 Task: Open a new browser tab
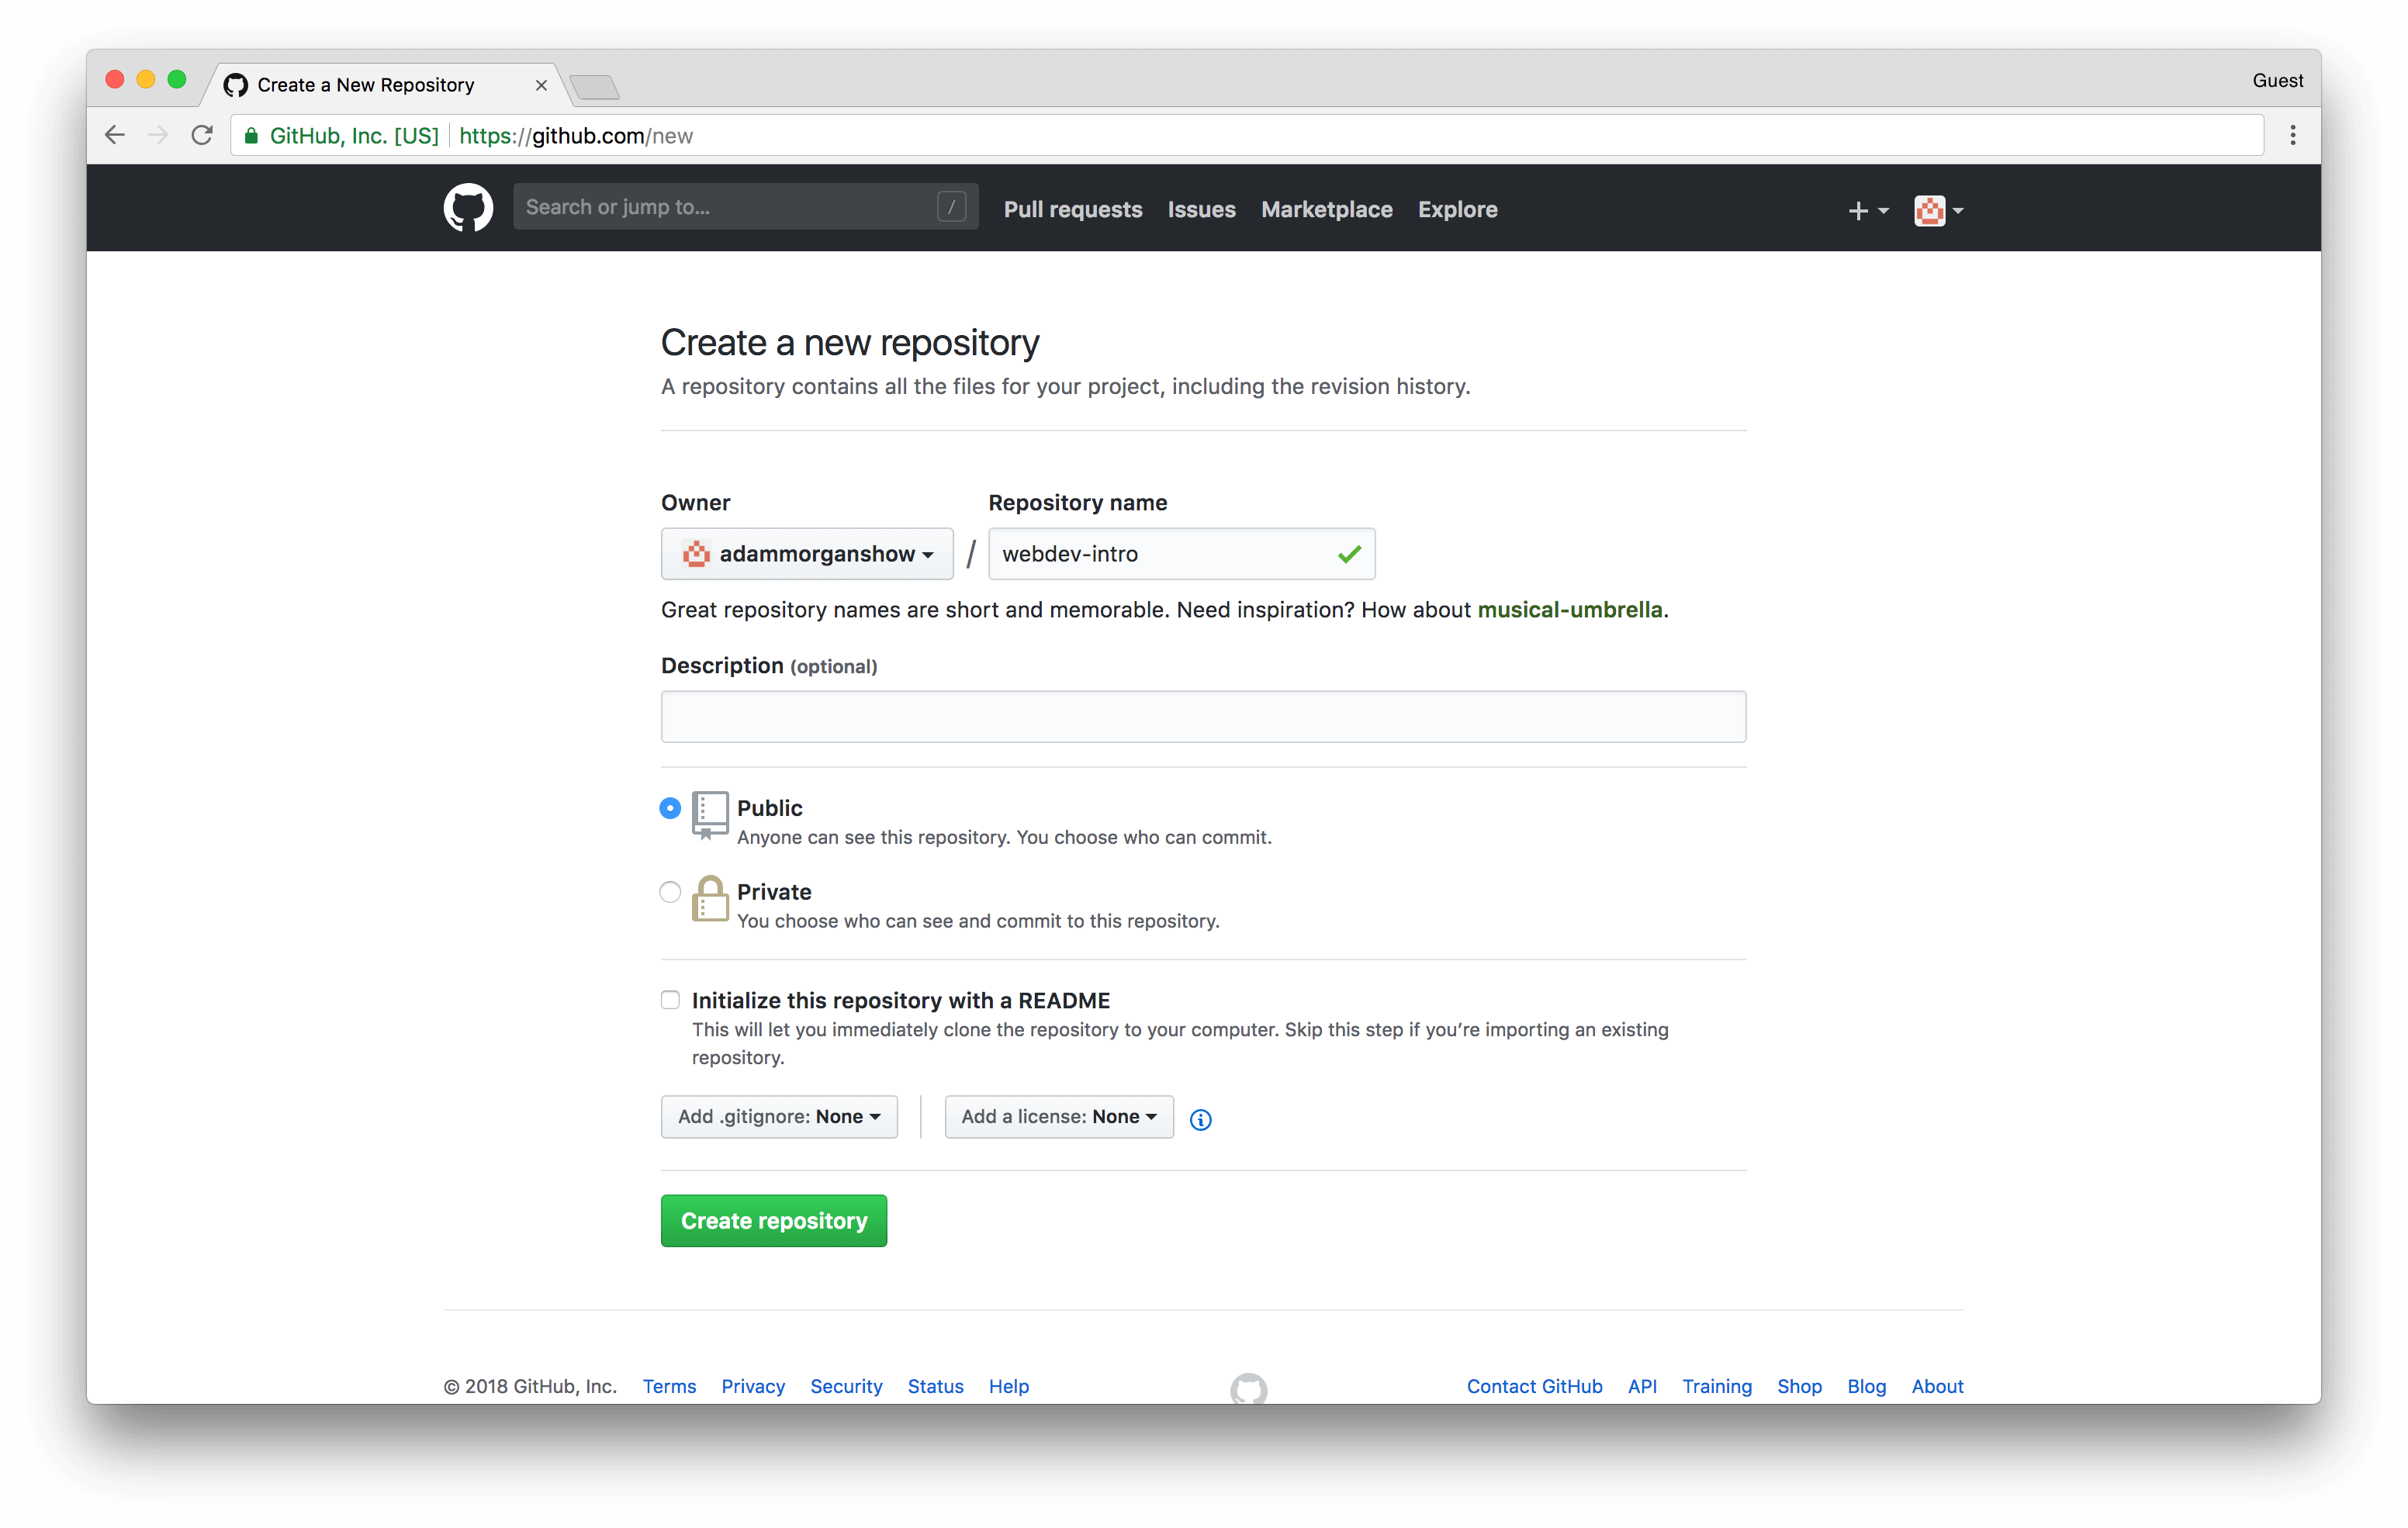596,87
